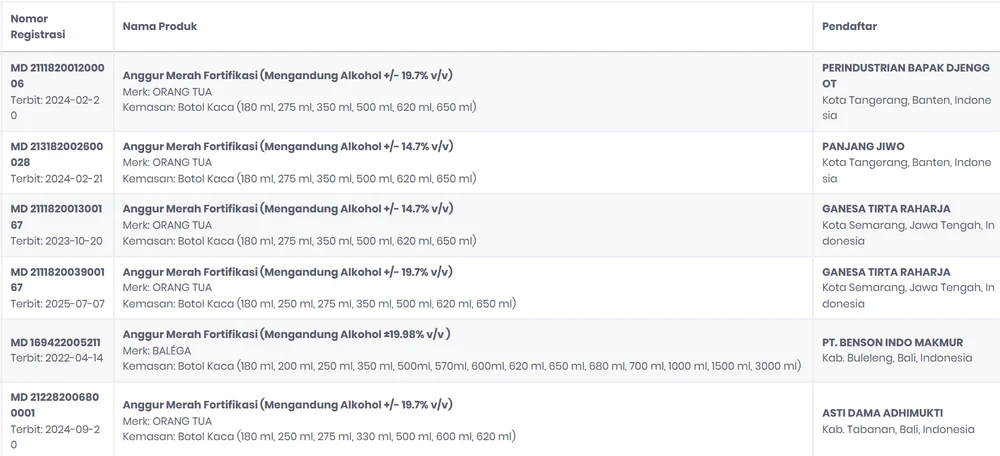Click the Nama Produk column header
Image resolution: width=1000 pixels, height=456 pixels.
(159, 27)
